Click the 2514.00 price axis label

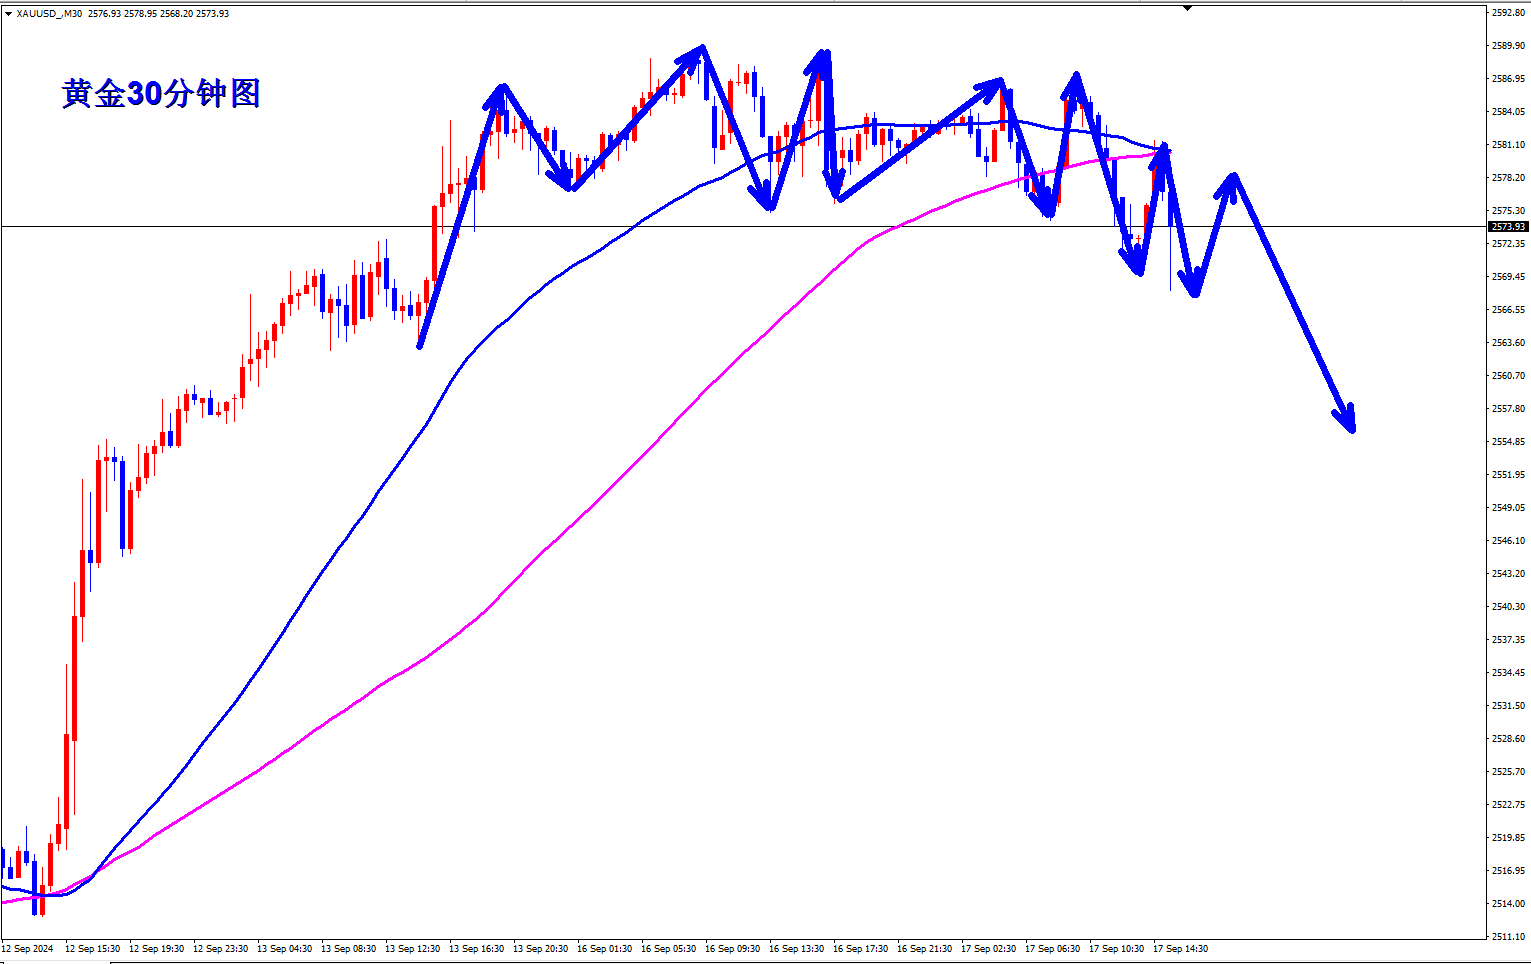1509,904
